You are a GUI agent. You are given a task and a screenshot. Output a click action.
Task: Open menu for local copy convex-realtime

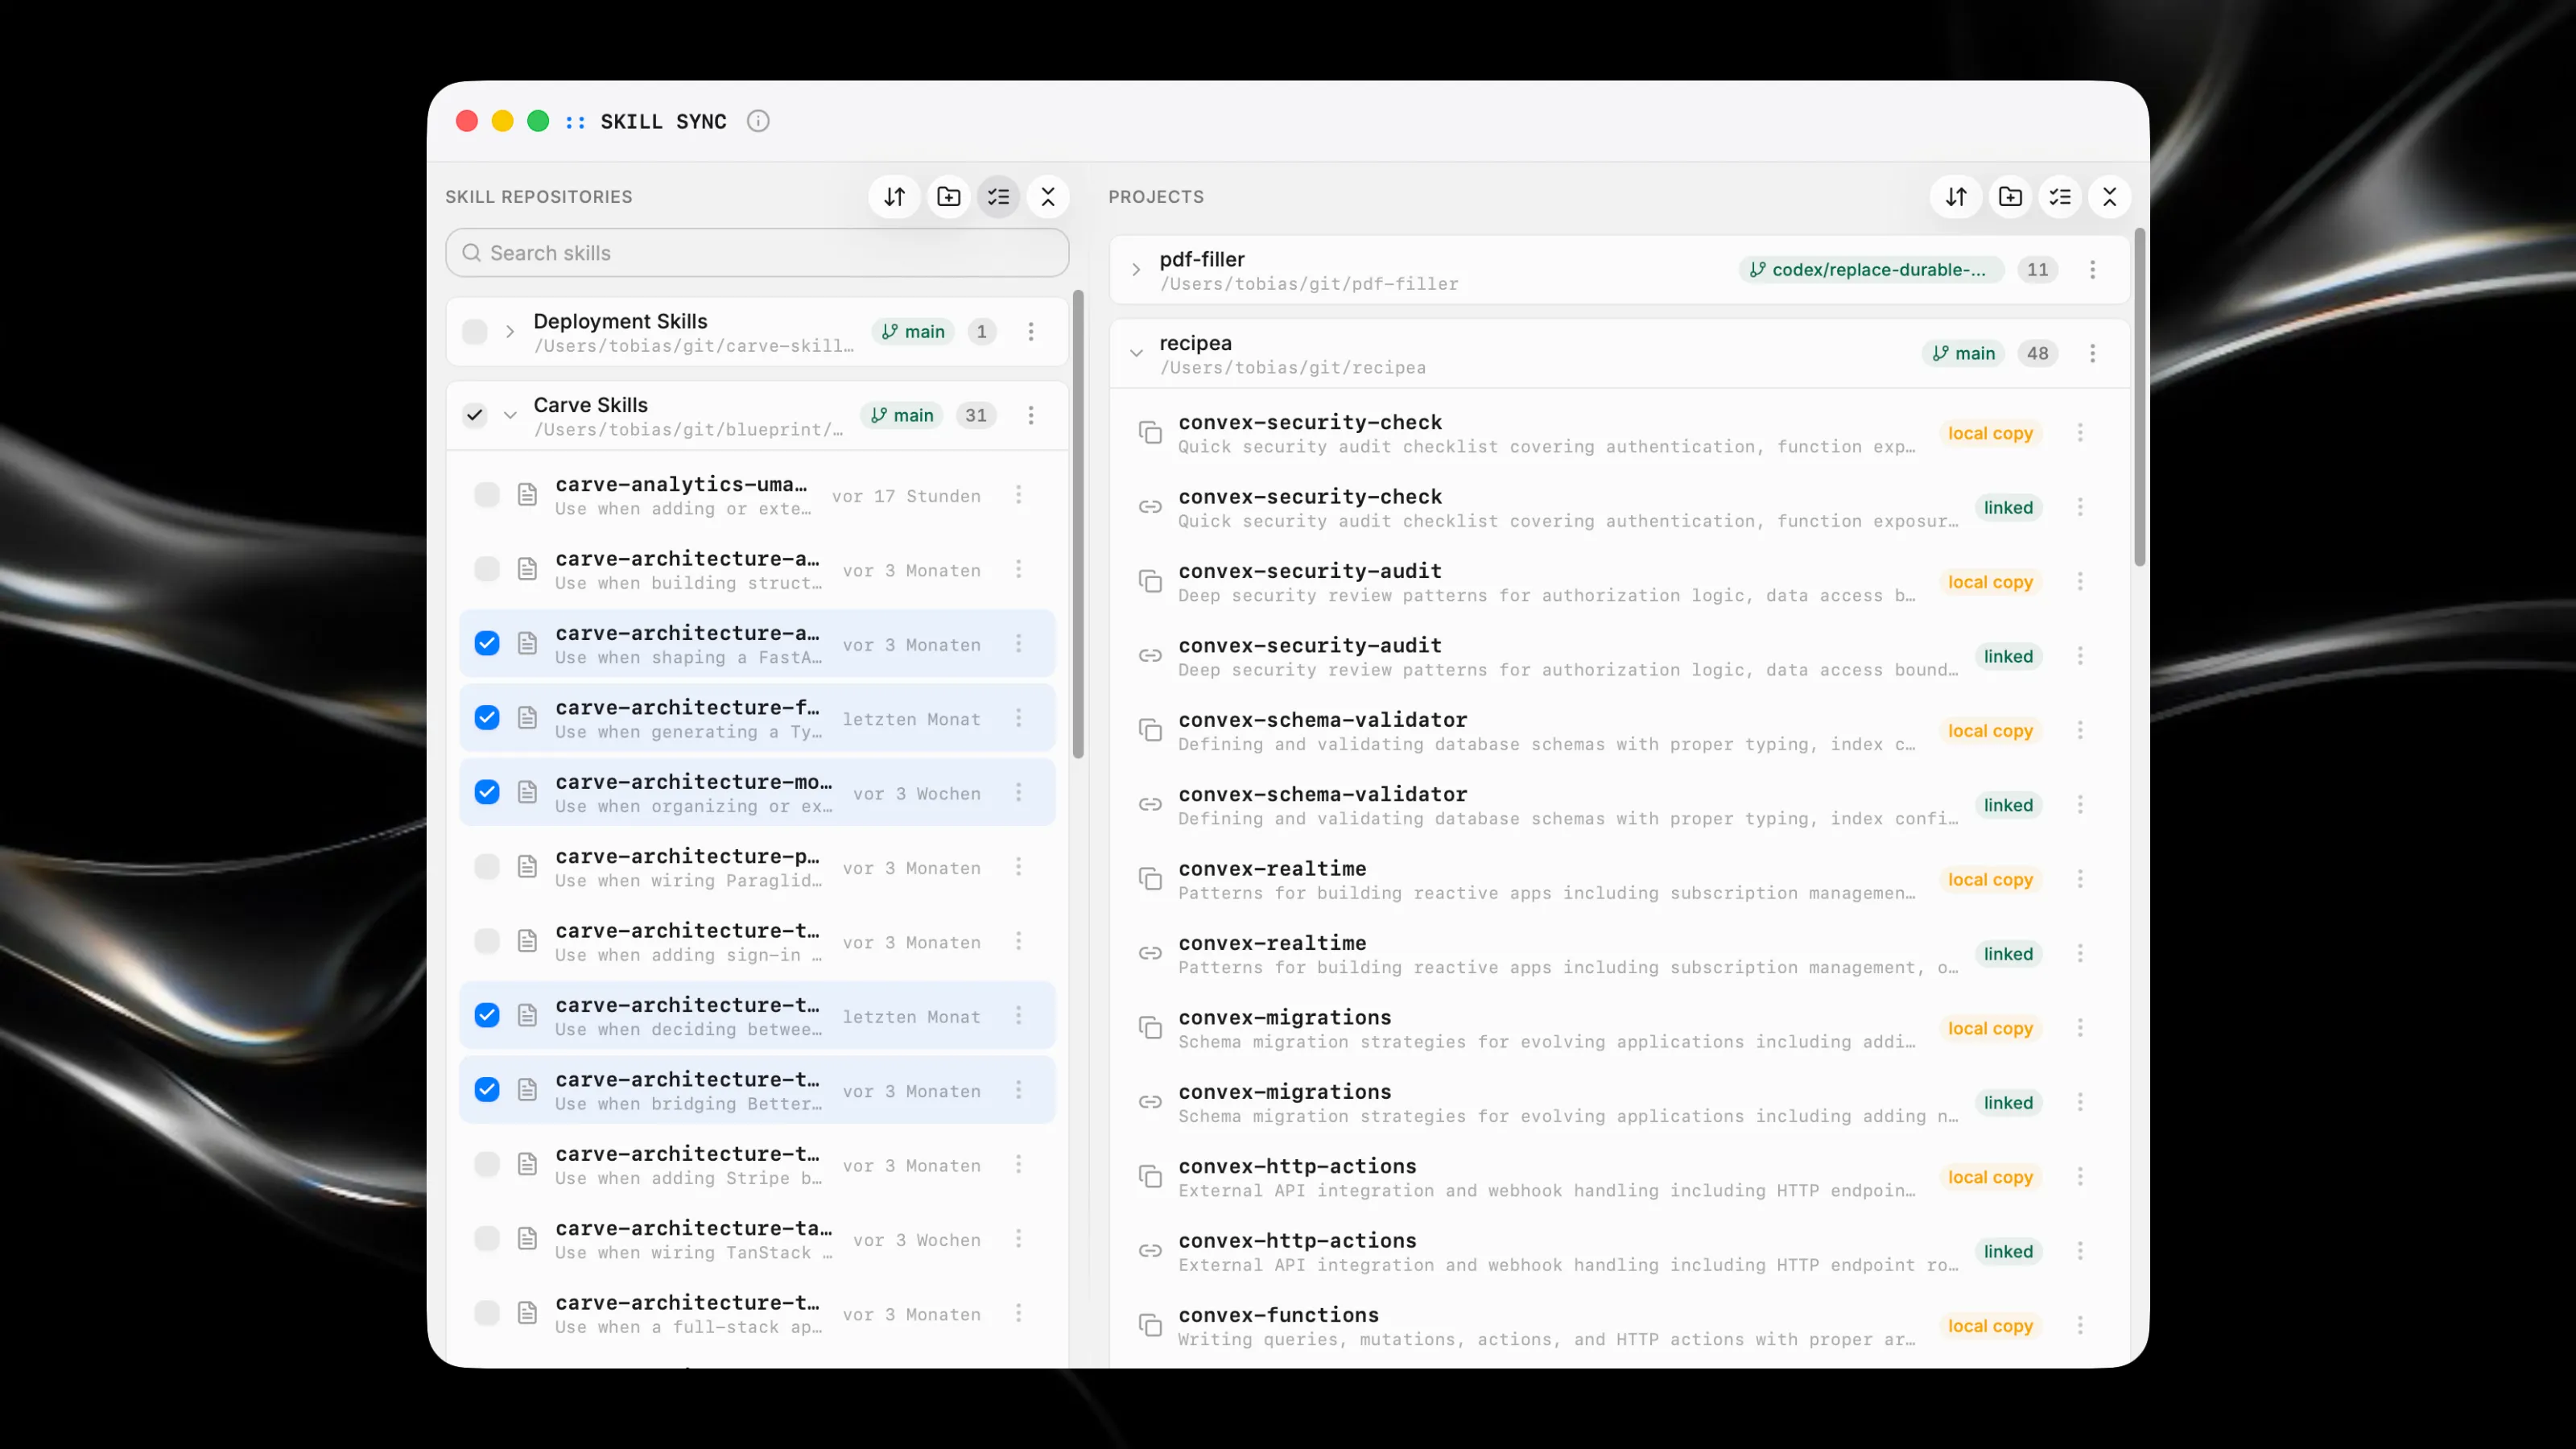click(2080, 878)
